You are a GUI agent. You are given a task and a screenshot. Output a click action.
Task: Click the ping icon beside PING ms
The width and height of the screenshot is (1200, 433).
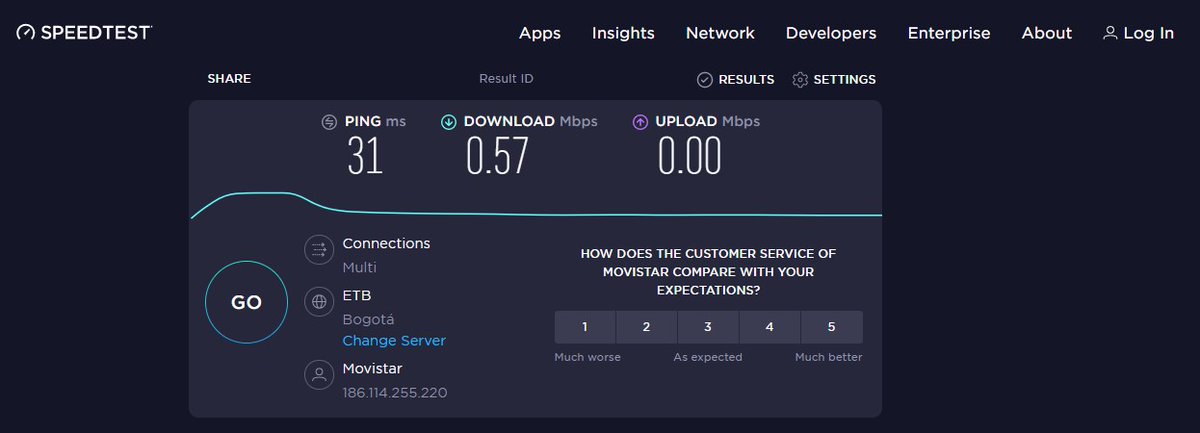pos(329,122)
